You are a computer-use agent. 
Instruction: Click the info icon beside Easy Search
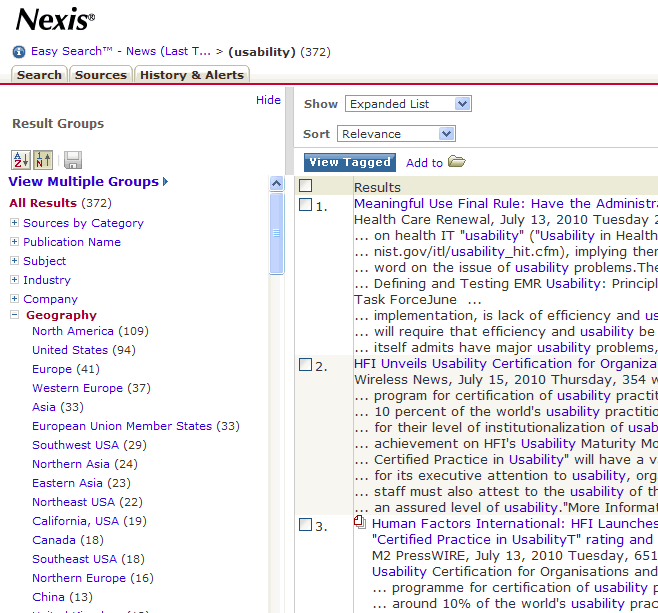19,52
